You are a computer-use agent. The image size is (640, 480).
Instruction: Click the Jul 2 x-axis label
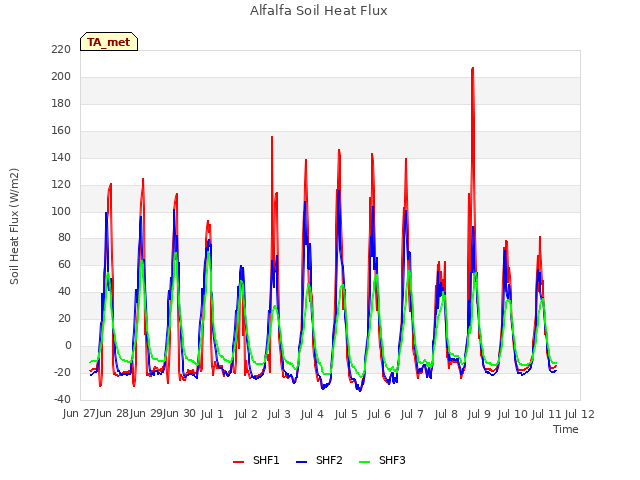pos(246,414)
